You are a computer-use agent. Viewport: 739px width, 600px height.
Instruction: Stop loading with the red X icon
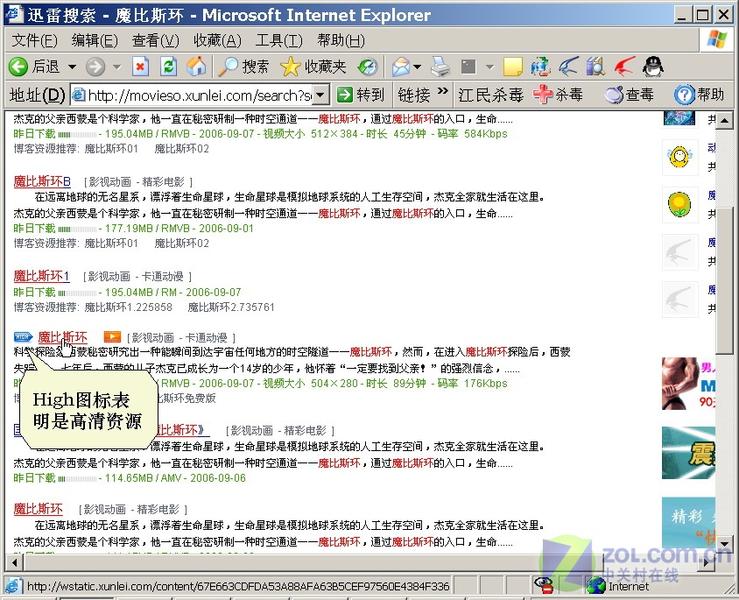[x=140, y=67]
